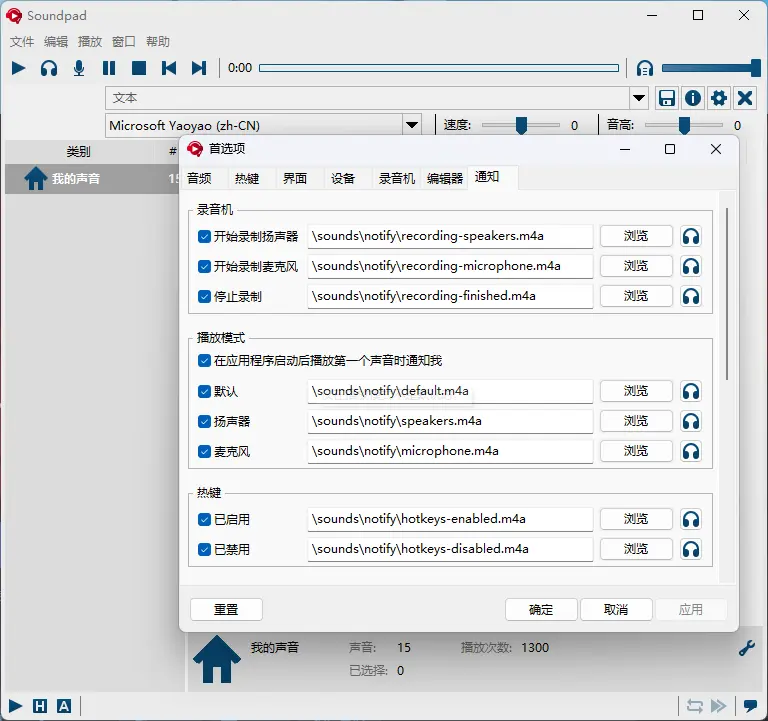Click the main volume slider at top right
768x721 pixels.
(711, 68)
